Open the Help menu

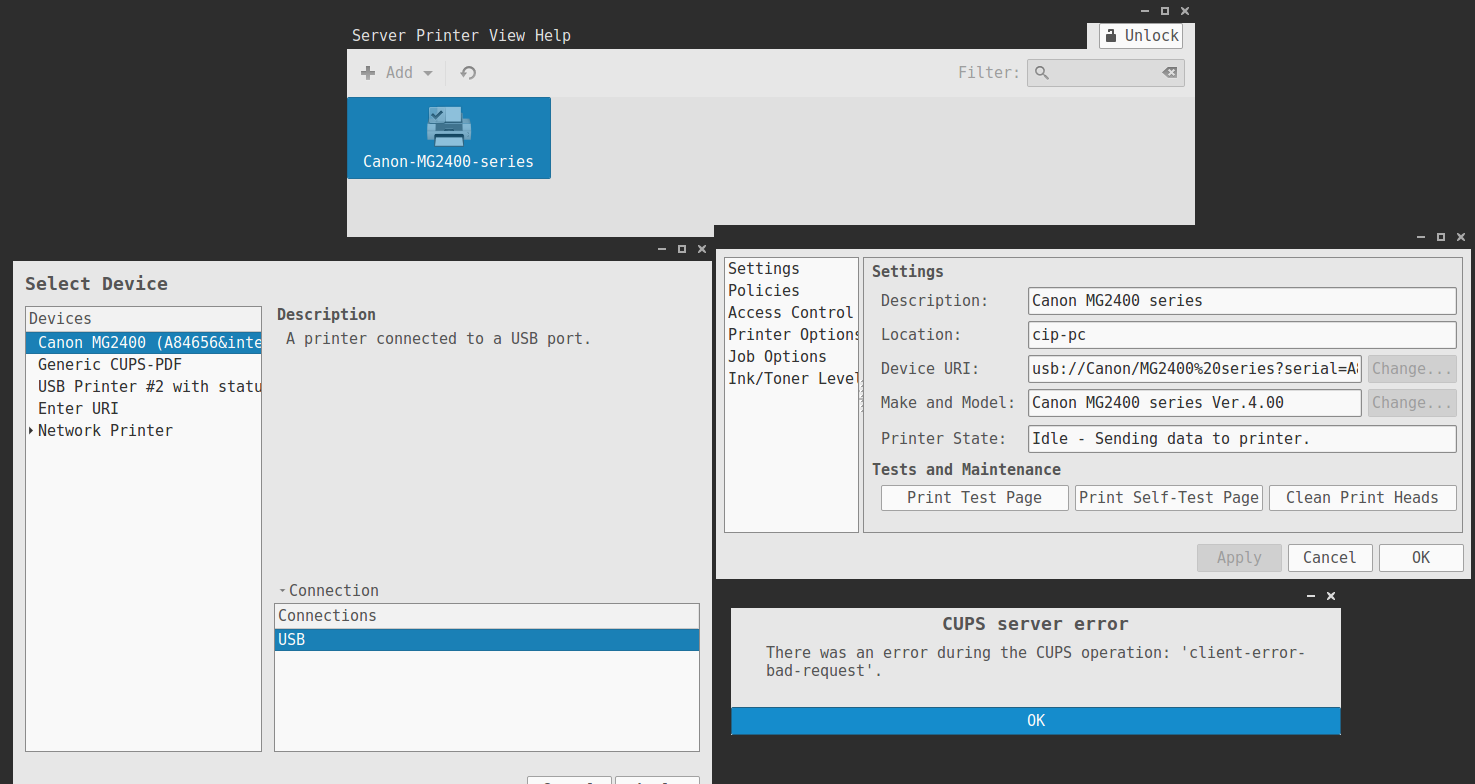point(552,35)
